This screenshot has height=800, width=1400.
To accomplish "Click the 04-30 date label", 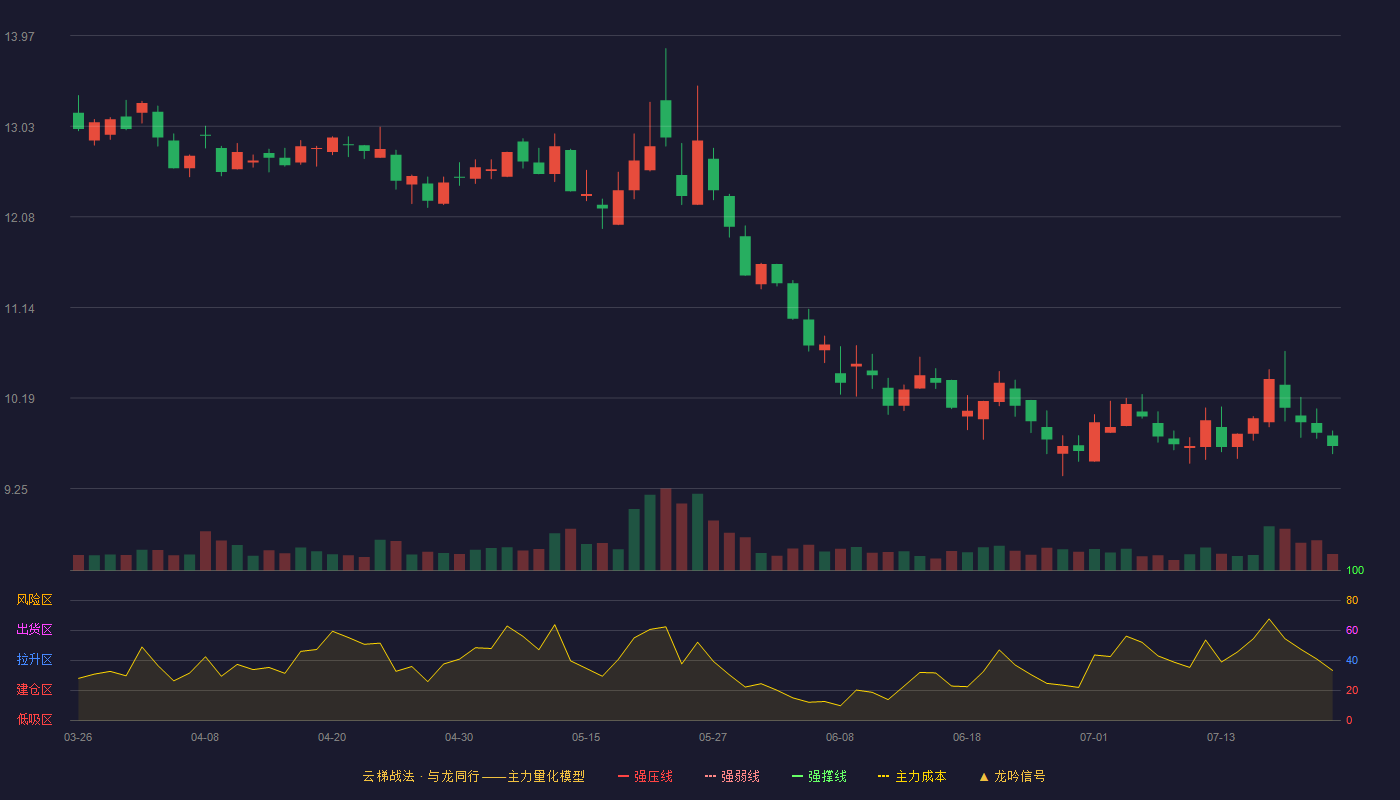I will coord(459,737).
